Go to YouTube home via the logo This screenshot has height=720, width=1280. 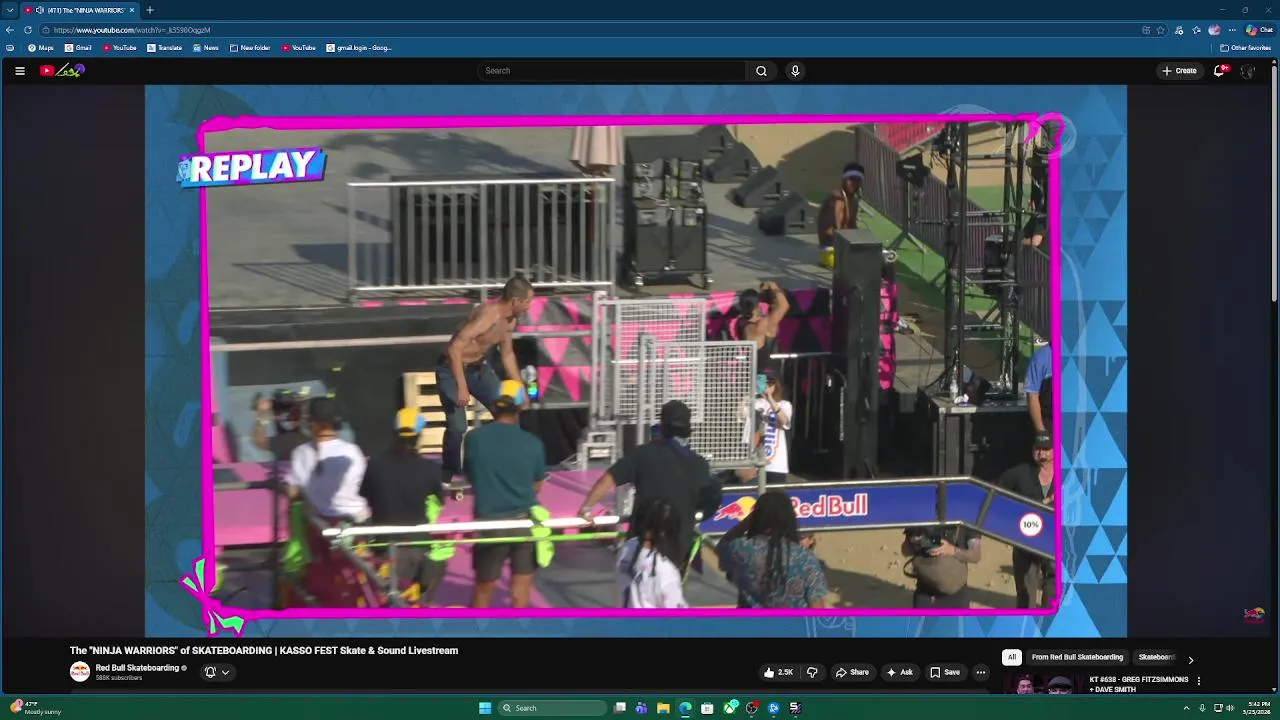pos(62,71)
